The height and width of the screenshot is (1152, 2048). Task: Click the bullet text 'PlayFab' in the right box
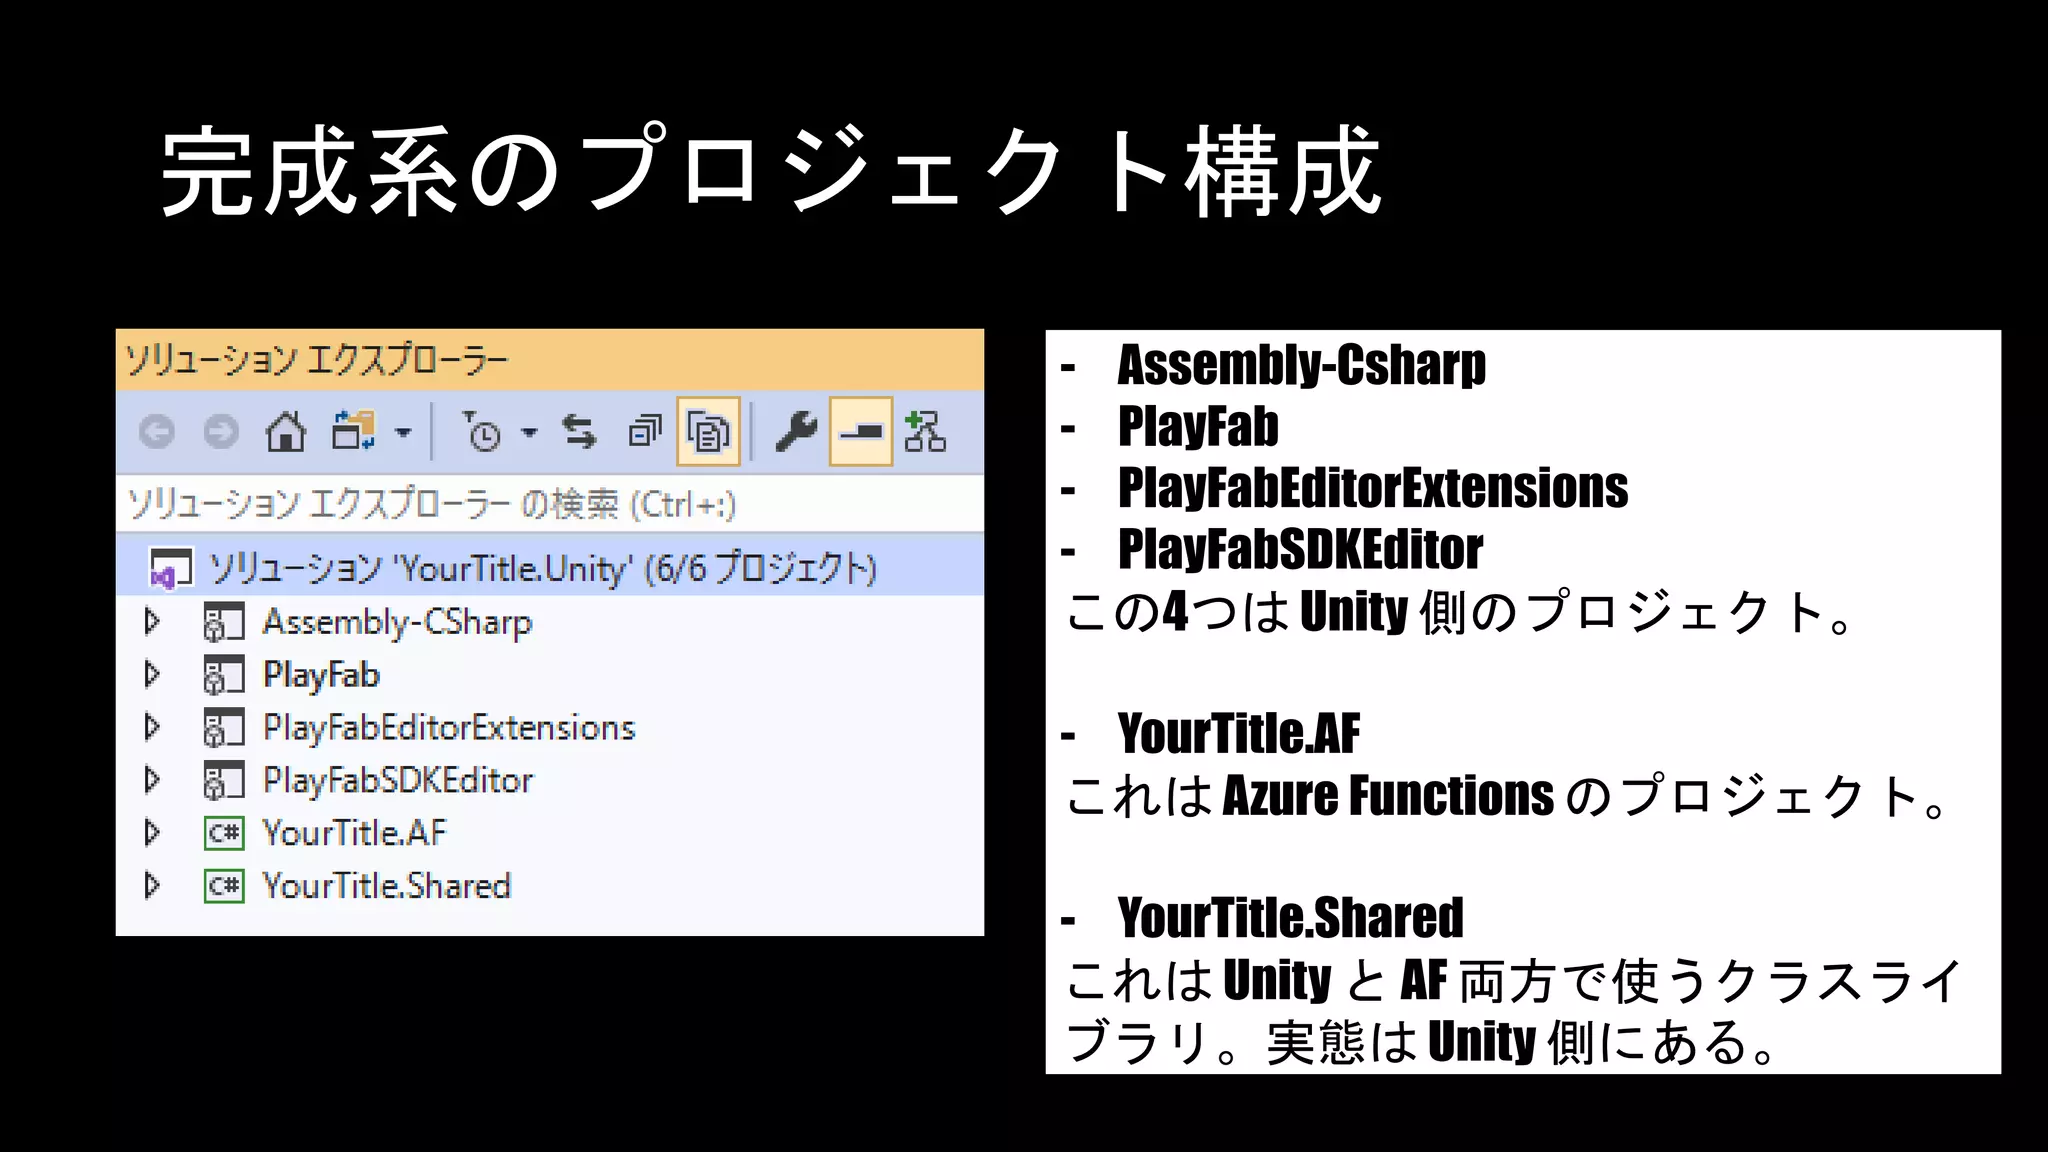tap(1198, 427)
